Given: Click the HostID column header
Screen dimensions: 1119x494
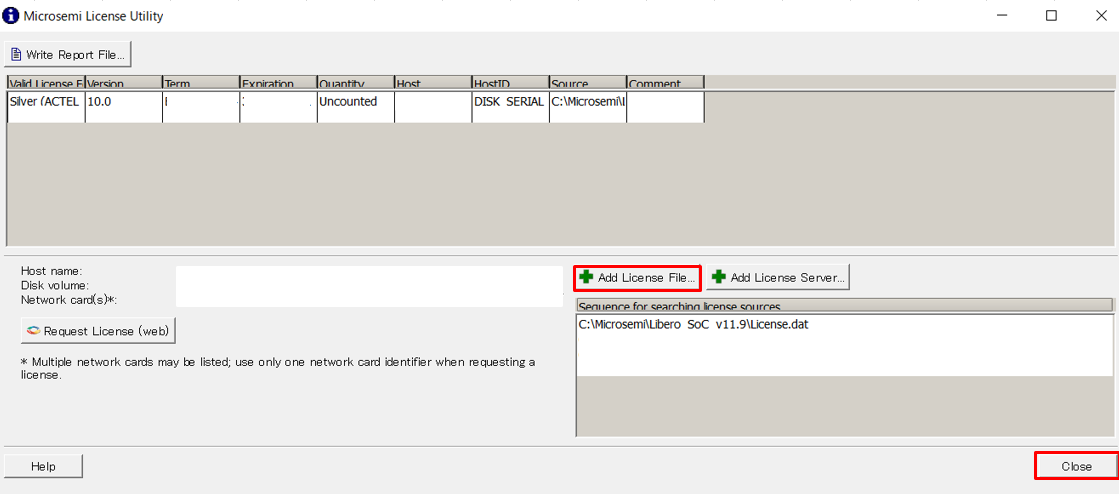Looking at the screenshot, I should 510,83.
